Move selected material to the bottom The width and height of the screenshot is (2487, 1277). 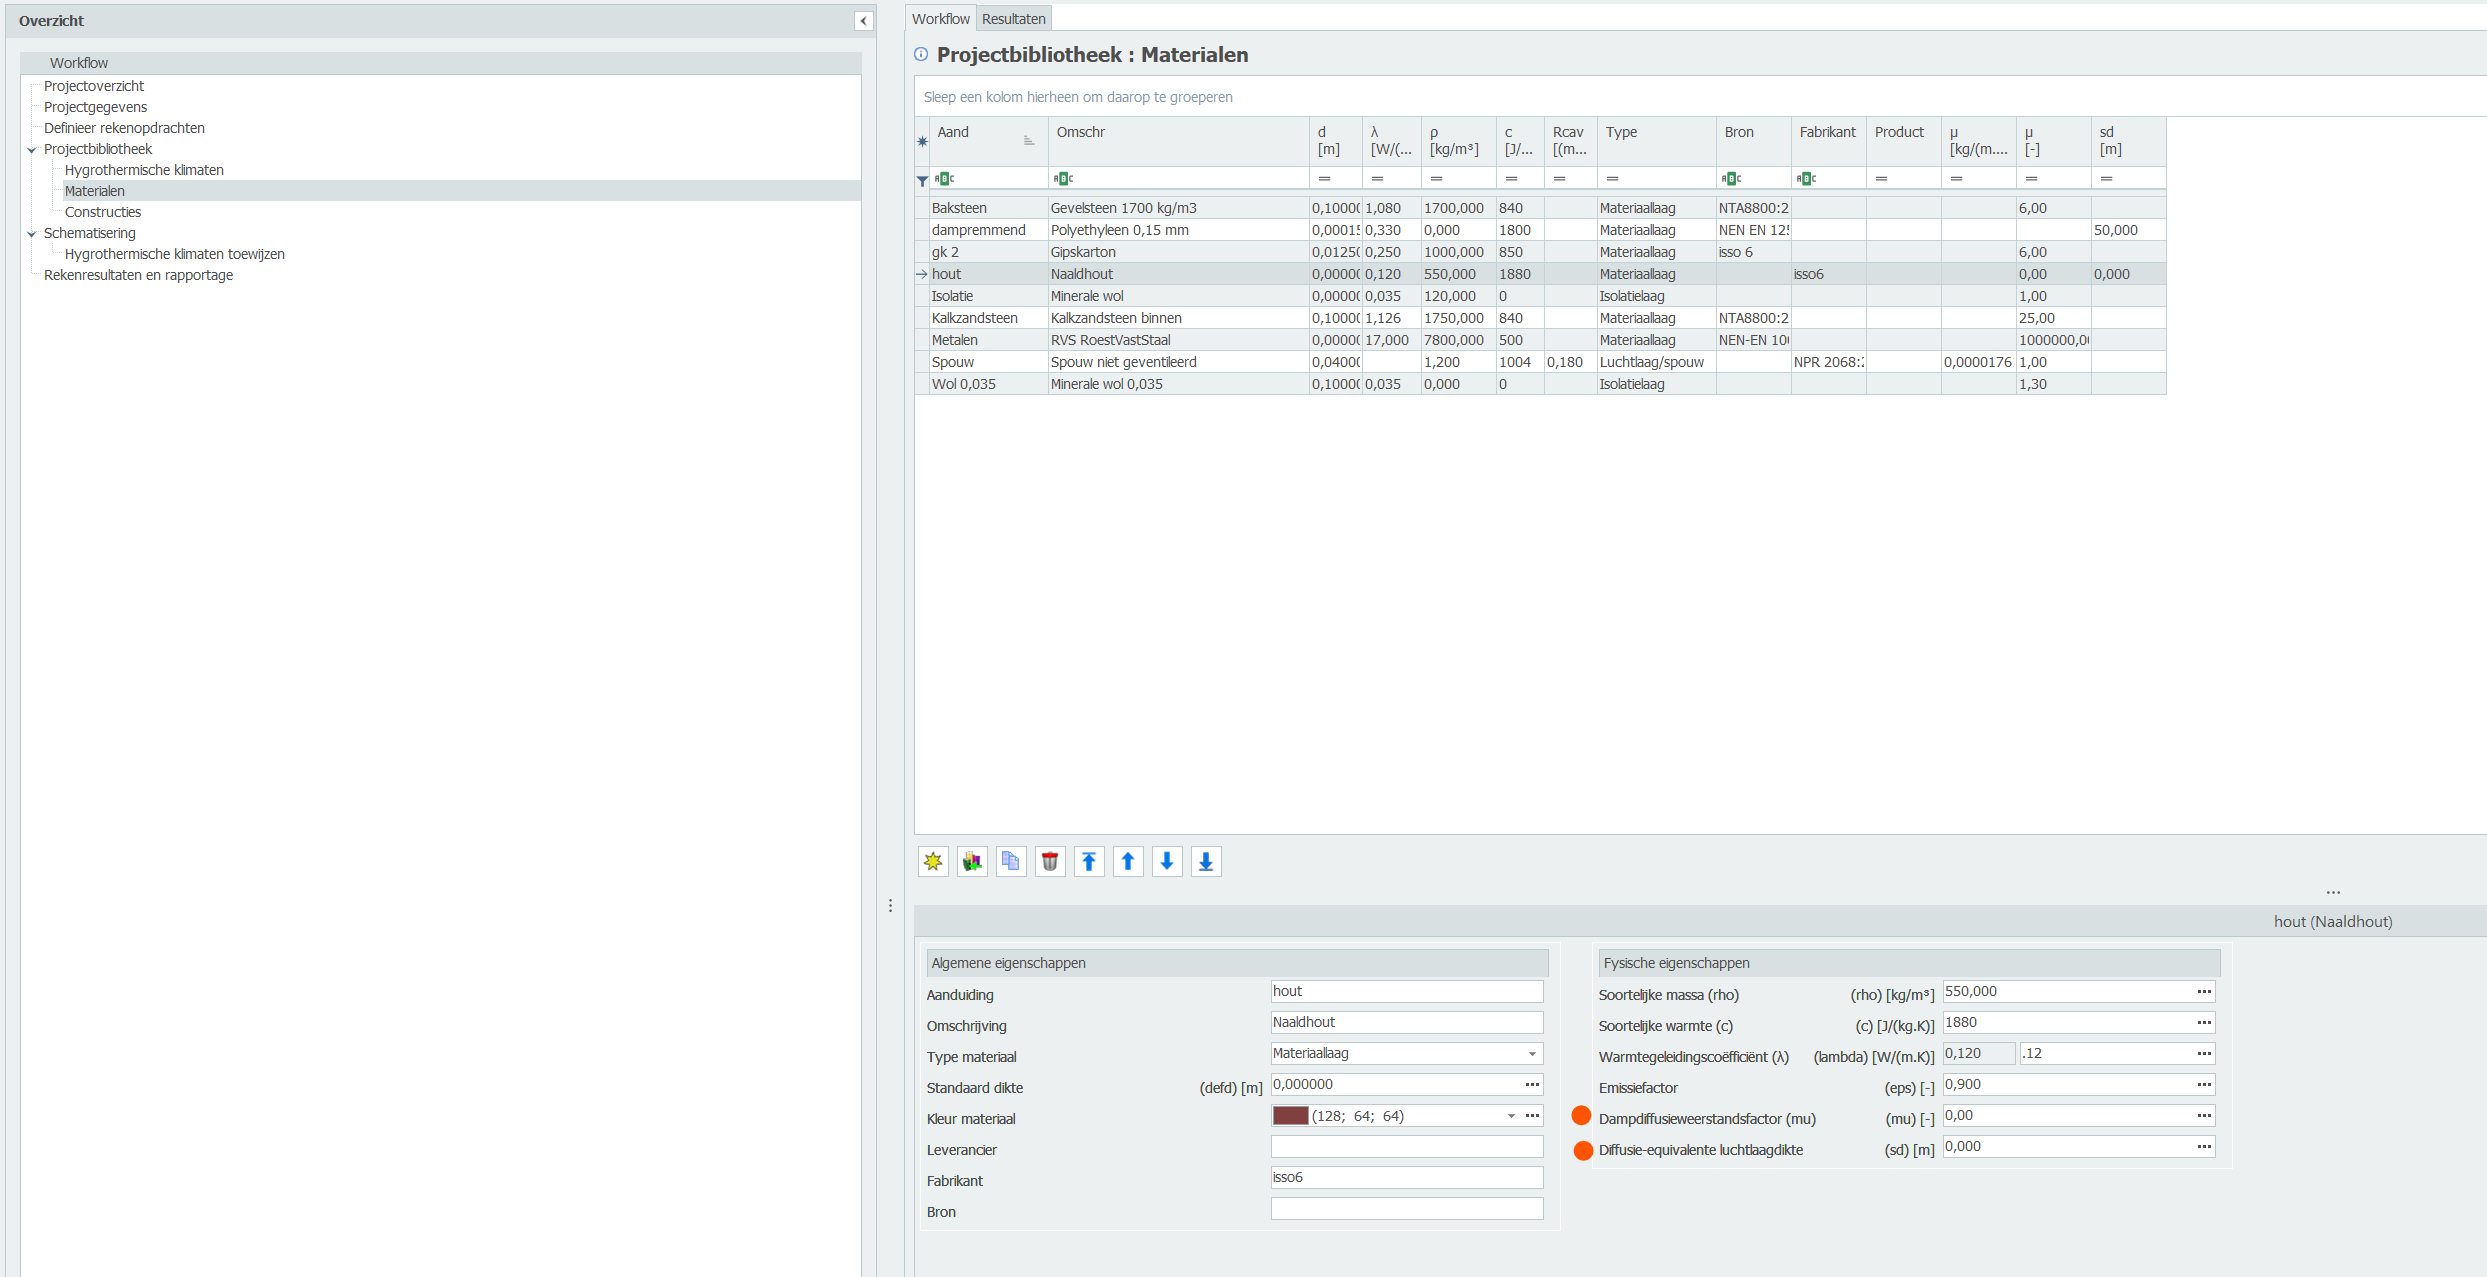click(1206, 861)
